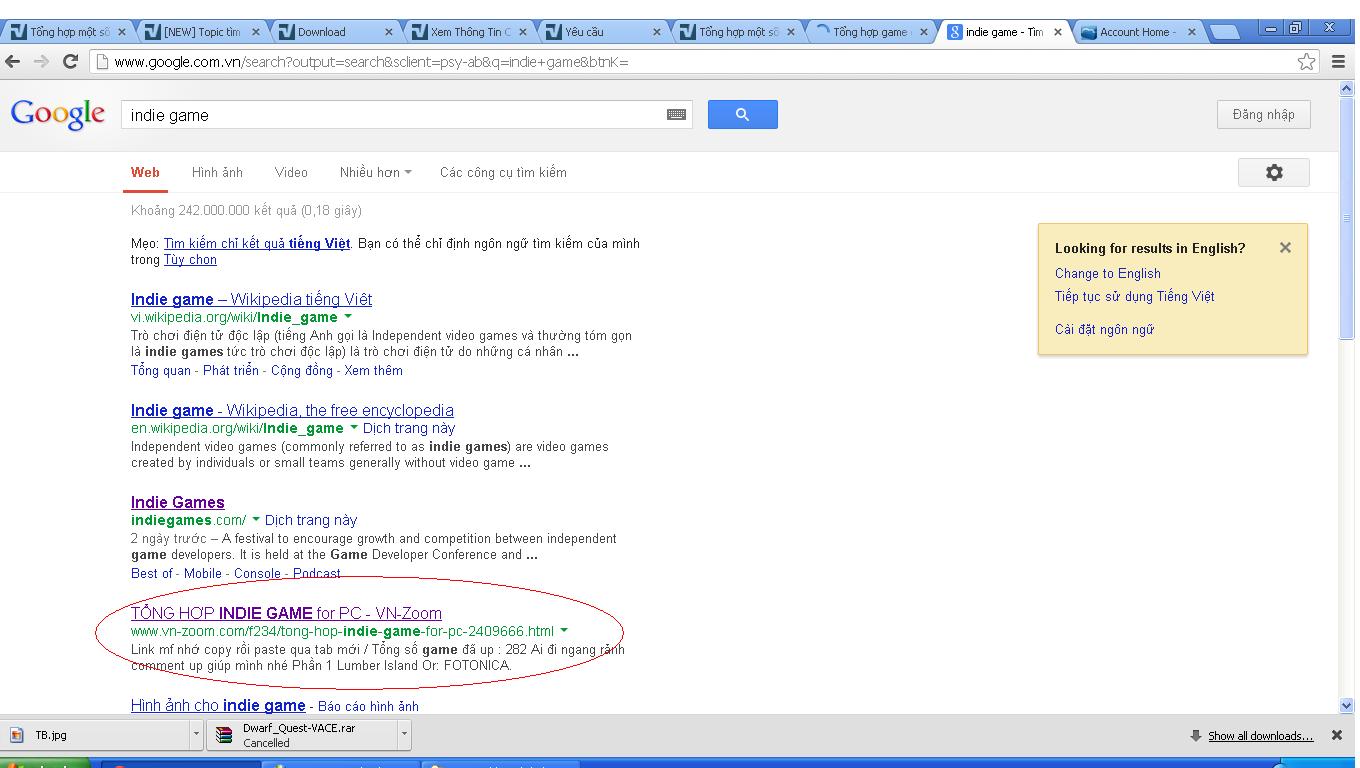Screen dimensions: 1360x768
Task: Click the Google logo
Action: pos(58,115)
